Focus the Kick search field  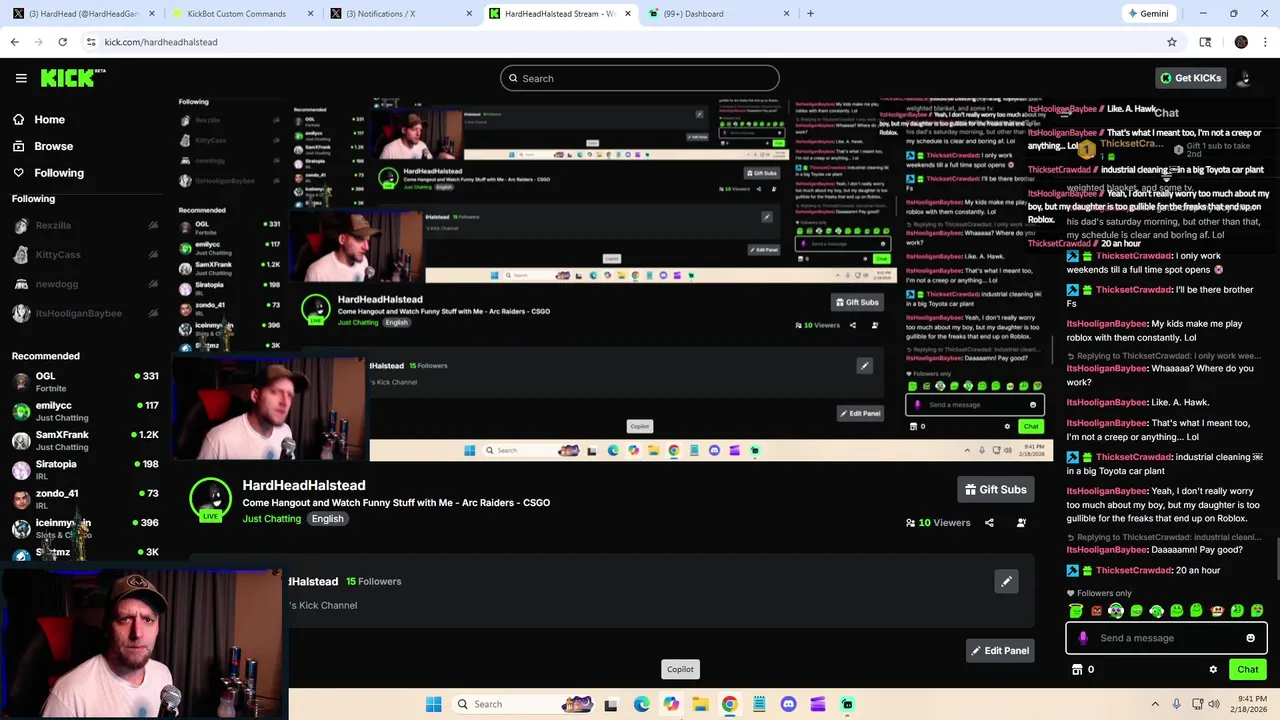(x=640, y=78)
